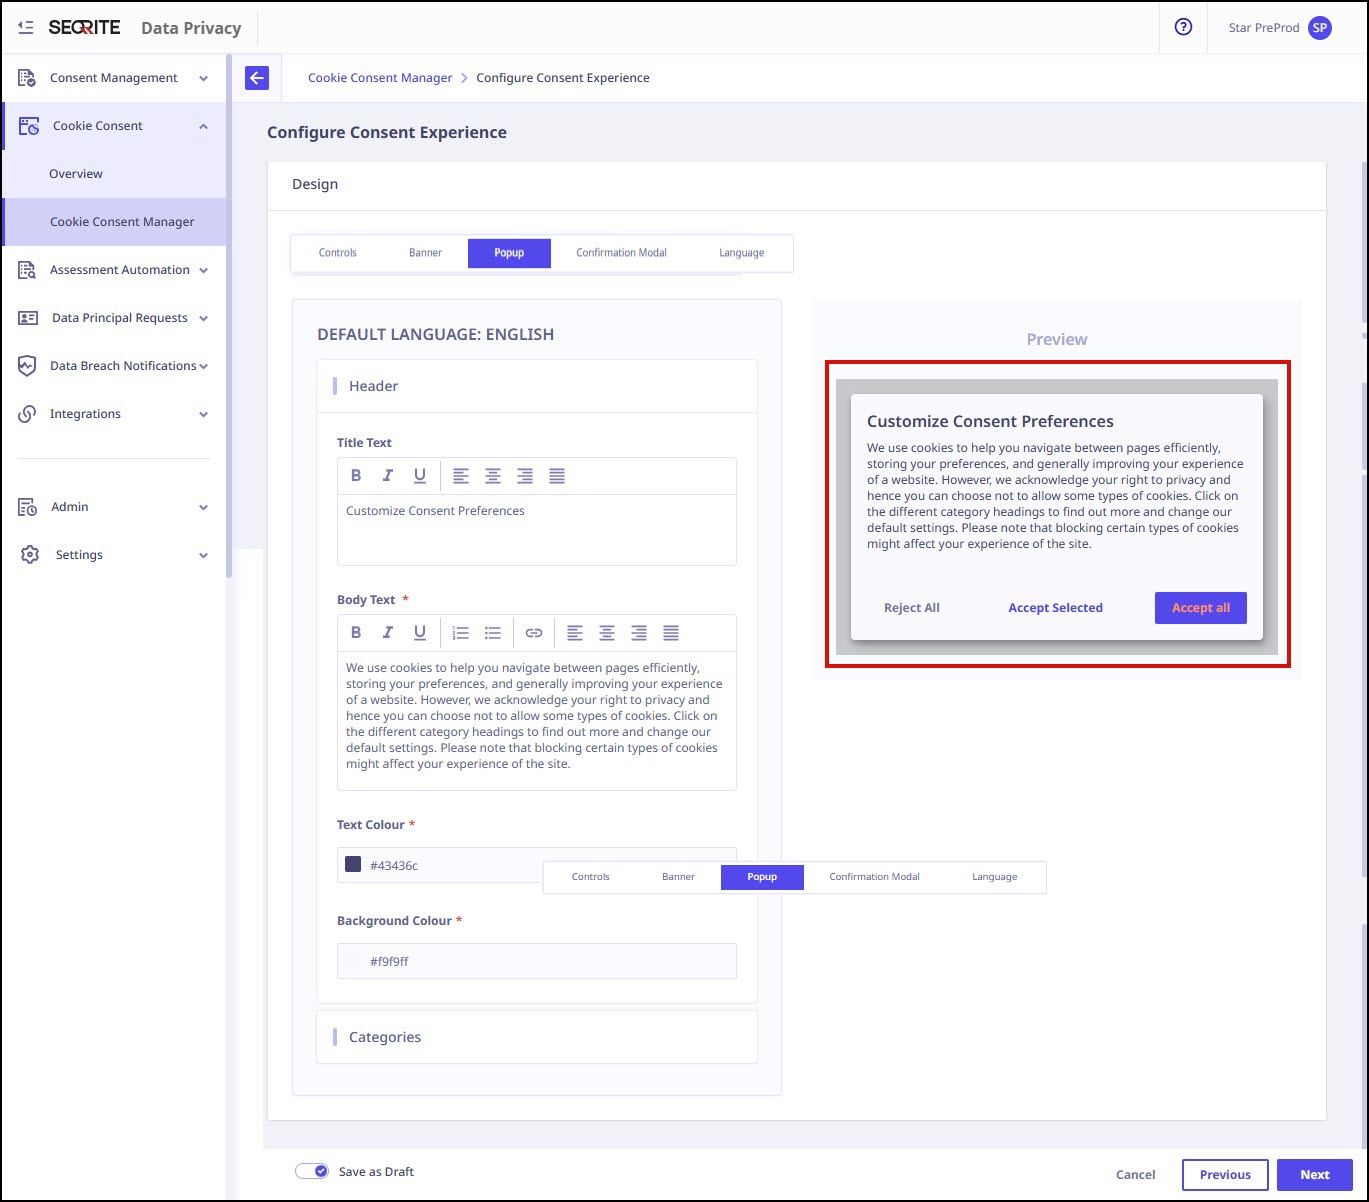Expand Data Principal Requests chevron

pyautogui.click(x=204, y=318)
